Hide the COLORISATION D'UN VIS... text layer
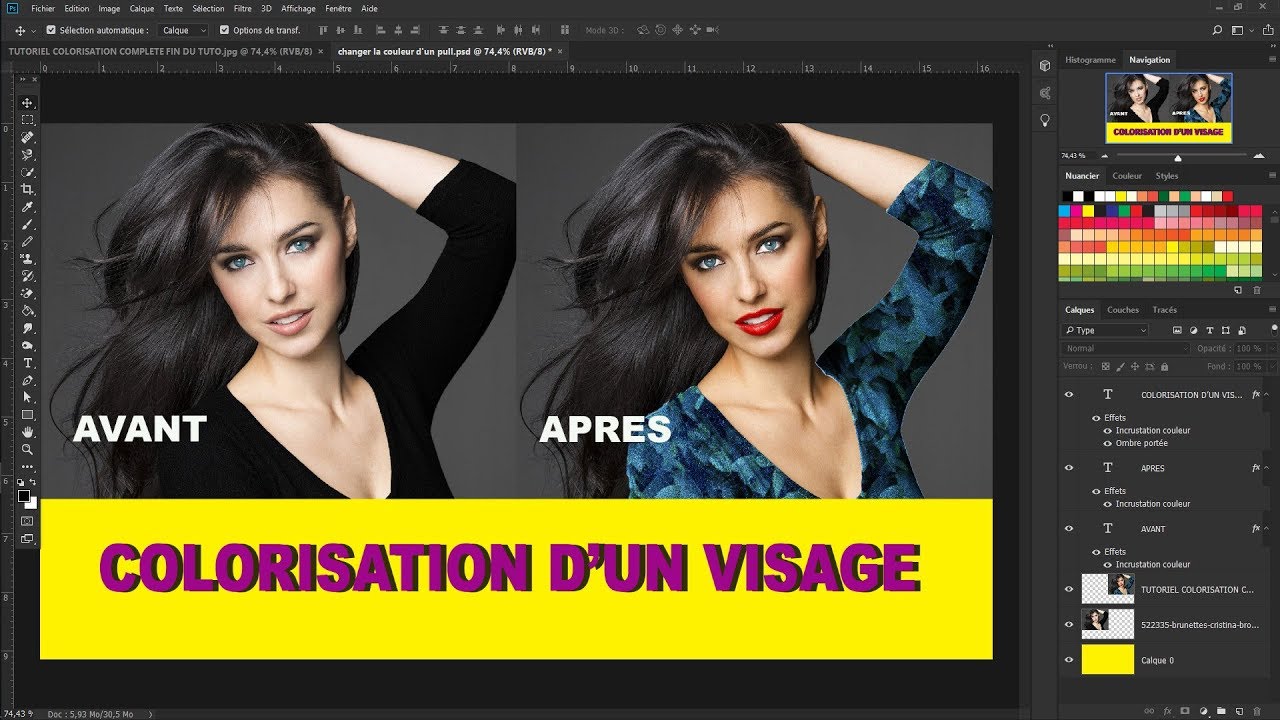This screenshot has width=1280, height=720. [1069, 395]
